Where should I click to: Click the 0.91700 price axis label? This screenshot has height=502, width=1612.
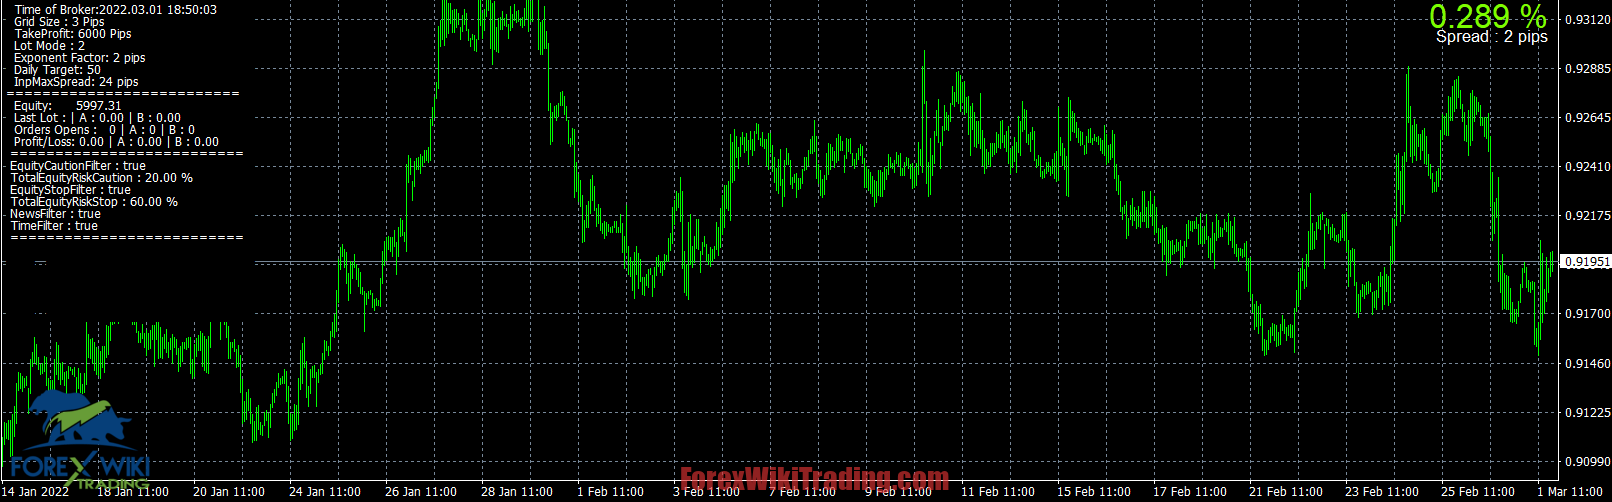(x=1586, y=314)
